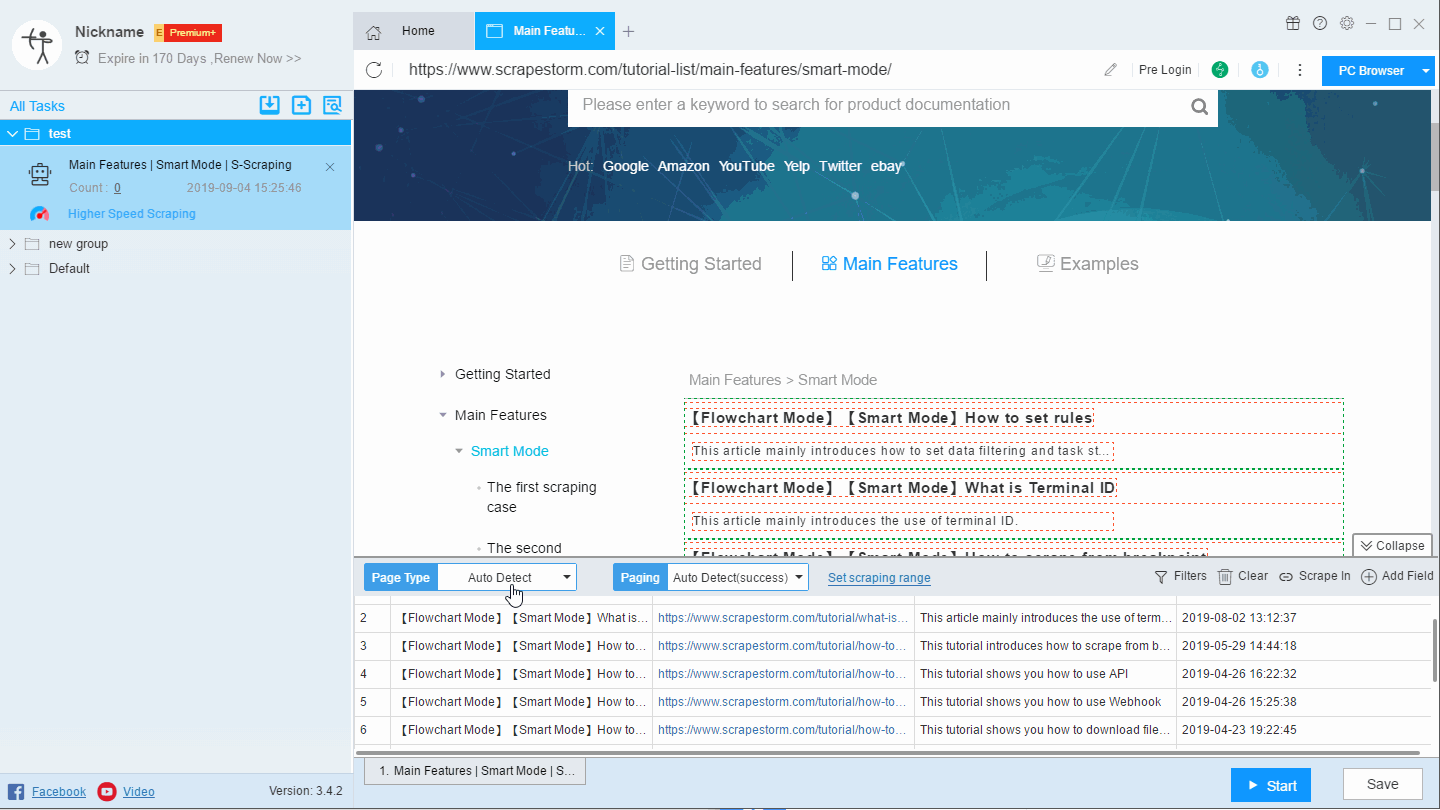Open the Filters funnel tool
This screenshot has height=810, width=1440.
(x=1181, y=576)
